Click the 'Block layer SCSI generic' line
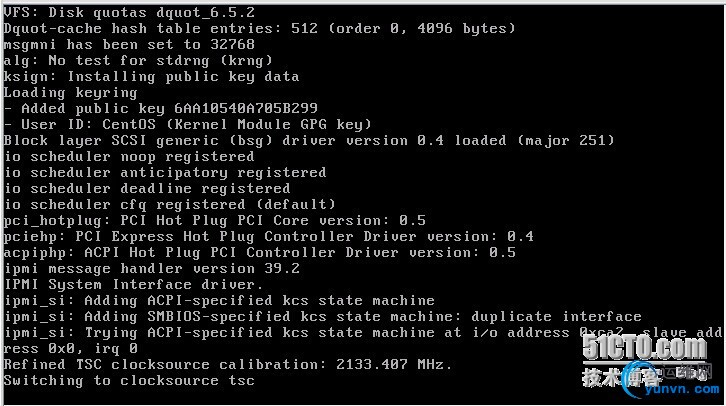 pos(309,141)
